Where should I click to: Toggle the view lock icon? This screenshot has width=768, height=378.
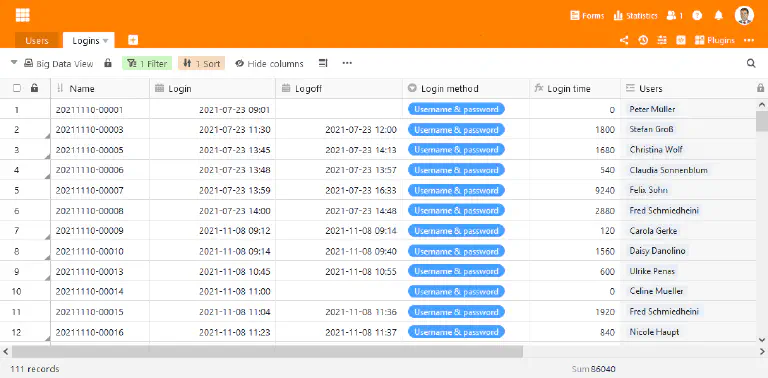108,63
